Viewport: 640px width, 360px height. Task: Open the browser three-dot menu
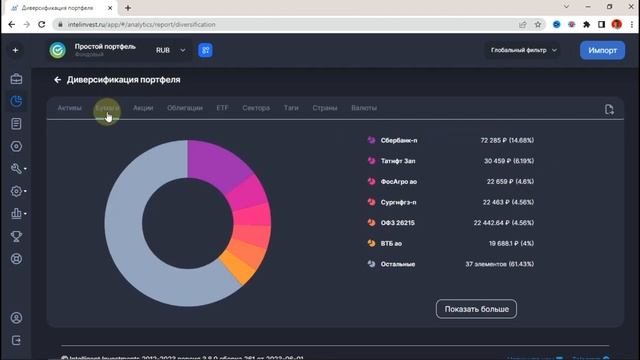(632, 24)
